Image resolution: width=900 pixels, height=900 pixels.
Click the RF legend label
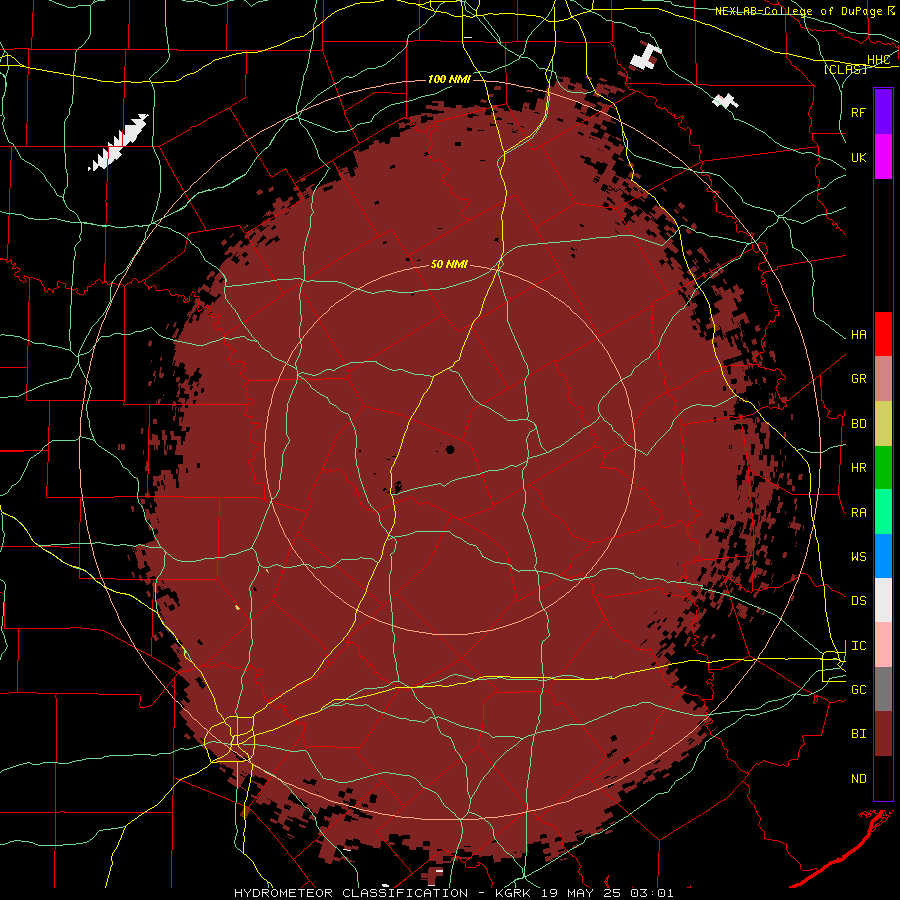(x=858, y=112)
